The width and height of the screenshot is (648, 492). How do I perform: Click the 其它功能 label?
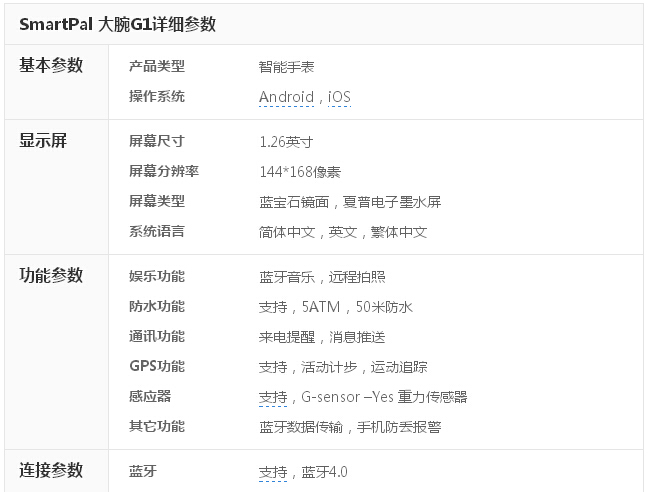pyautogui.click(x=157, y=426)
